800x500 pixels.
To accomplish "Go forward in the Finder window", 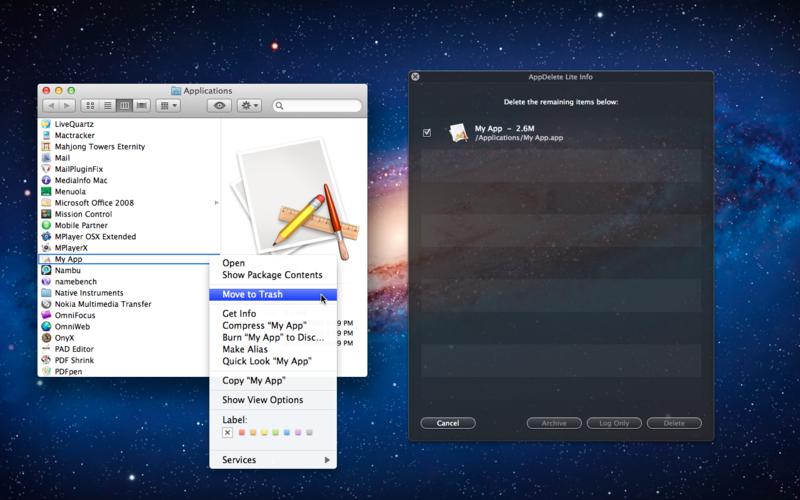I will pyautogui.click(x=67, y=106).
